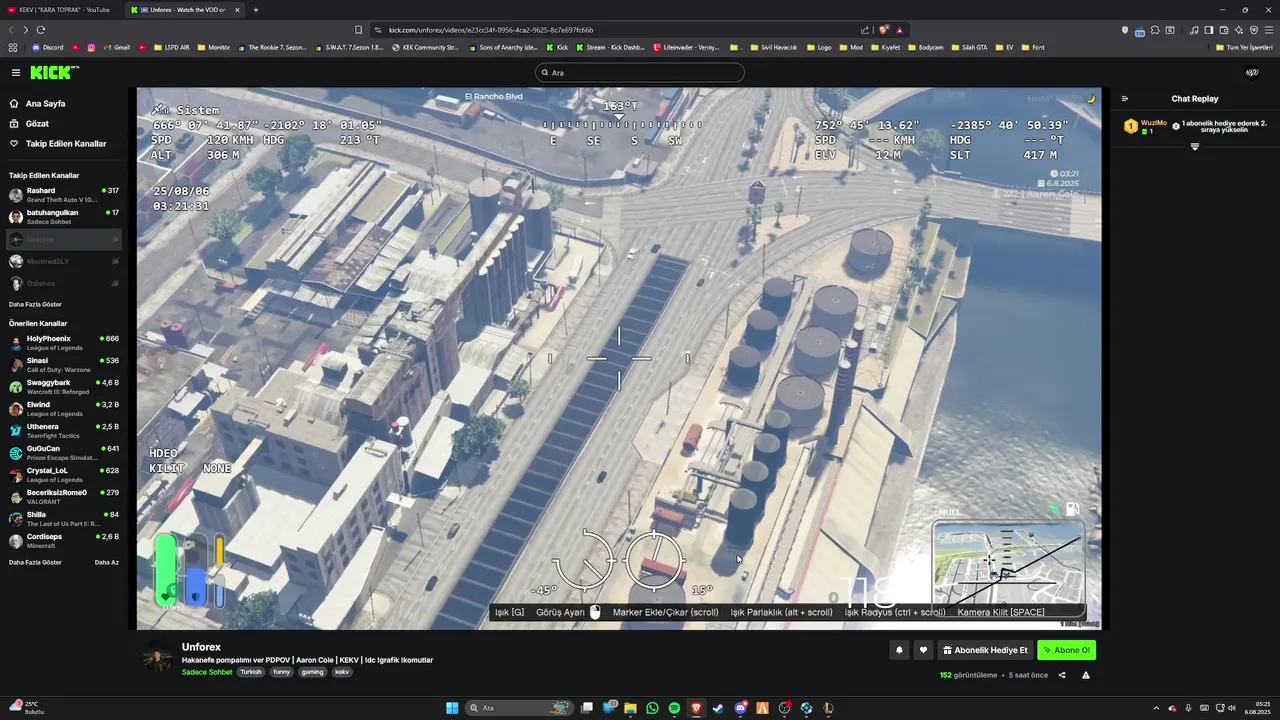Open Sinasi recommended channel
Viewport: 1280px width, 720px height.
(x=64, y=365)
